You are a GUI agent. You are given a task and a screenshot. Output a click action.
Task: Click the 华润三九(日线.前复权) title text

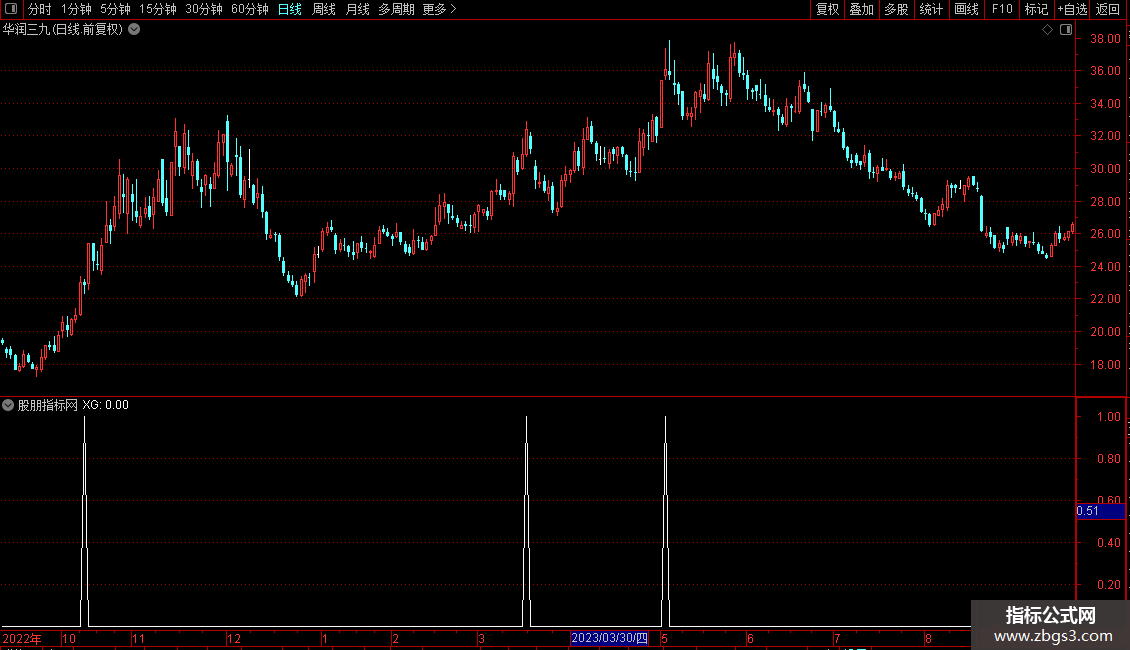pyautogui.click(x=63, y=30)
